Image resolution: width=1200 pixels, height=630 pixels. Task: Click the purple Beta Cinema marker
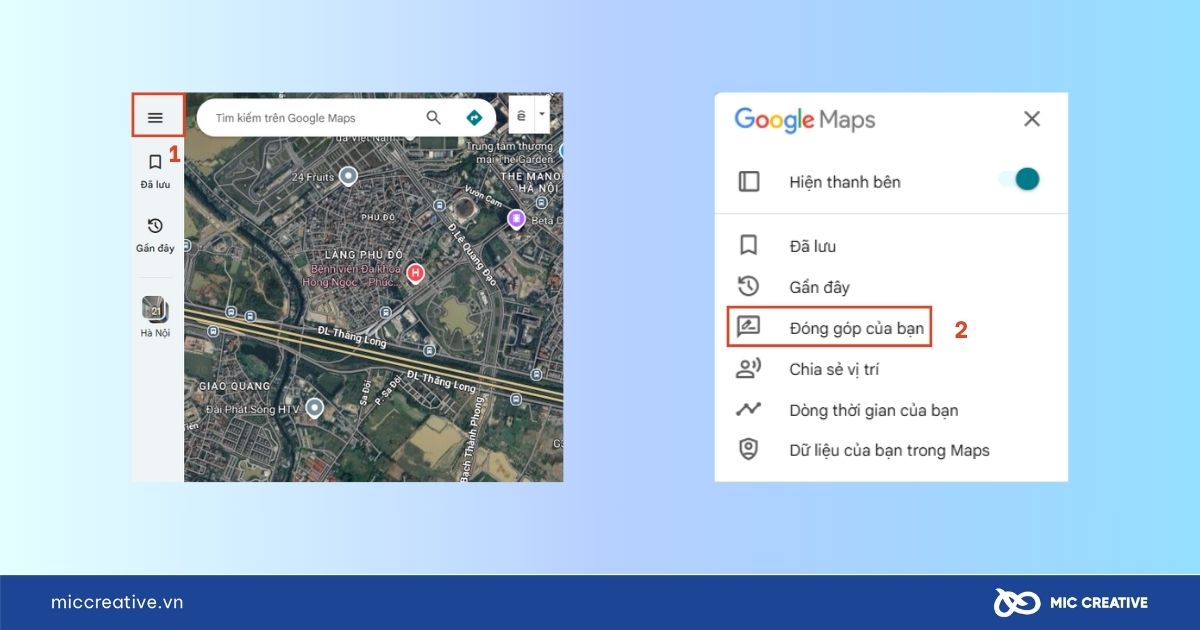point(517,218)
